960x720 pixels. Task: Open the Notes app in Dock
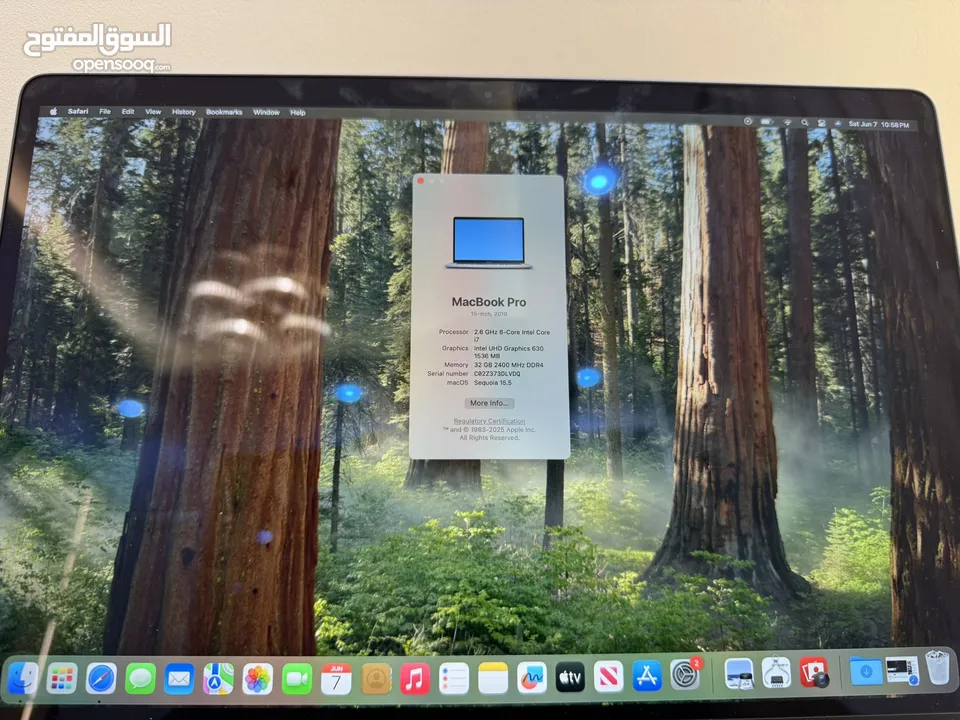tap(493, 678)
